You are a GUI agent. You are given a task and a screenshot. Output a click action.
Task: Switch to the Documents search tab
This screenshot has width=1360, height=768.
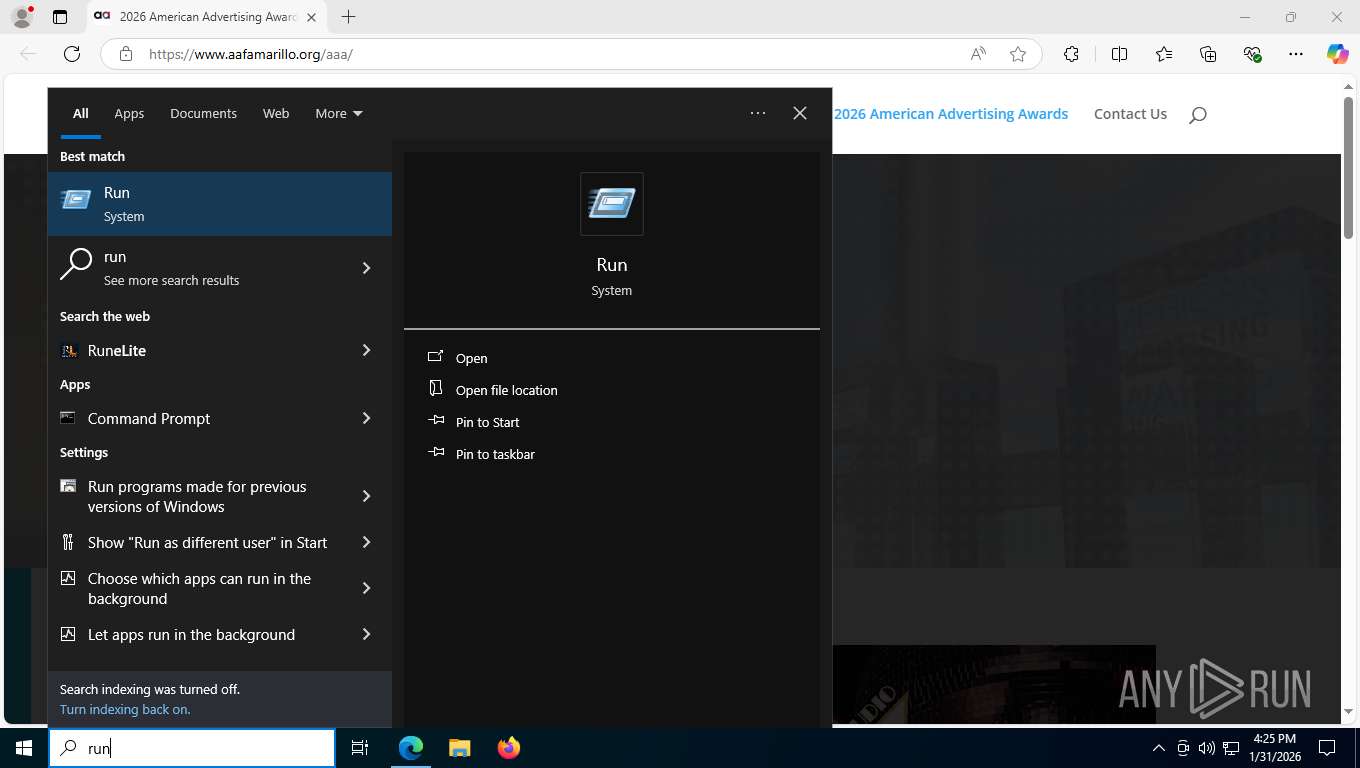pos(203,113)
